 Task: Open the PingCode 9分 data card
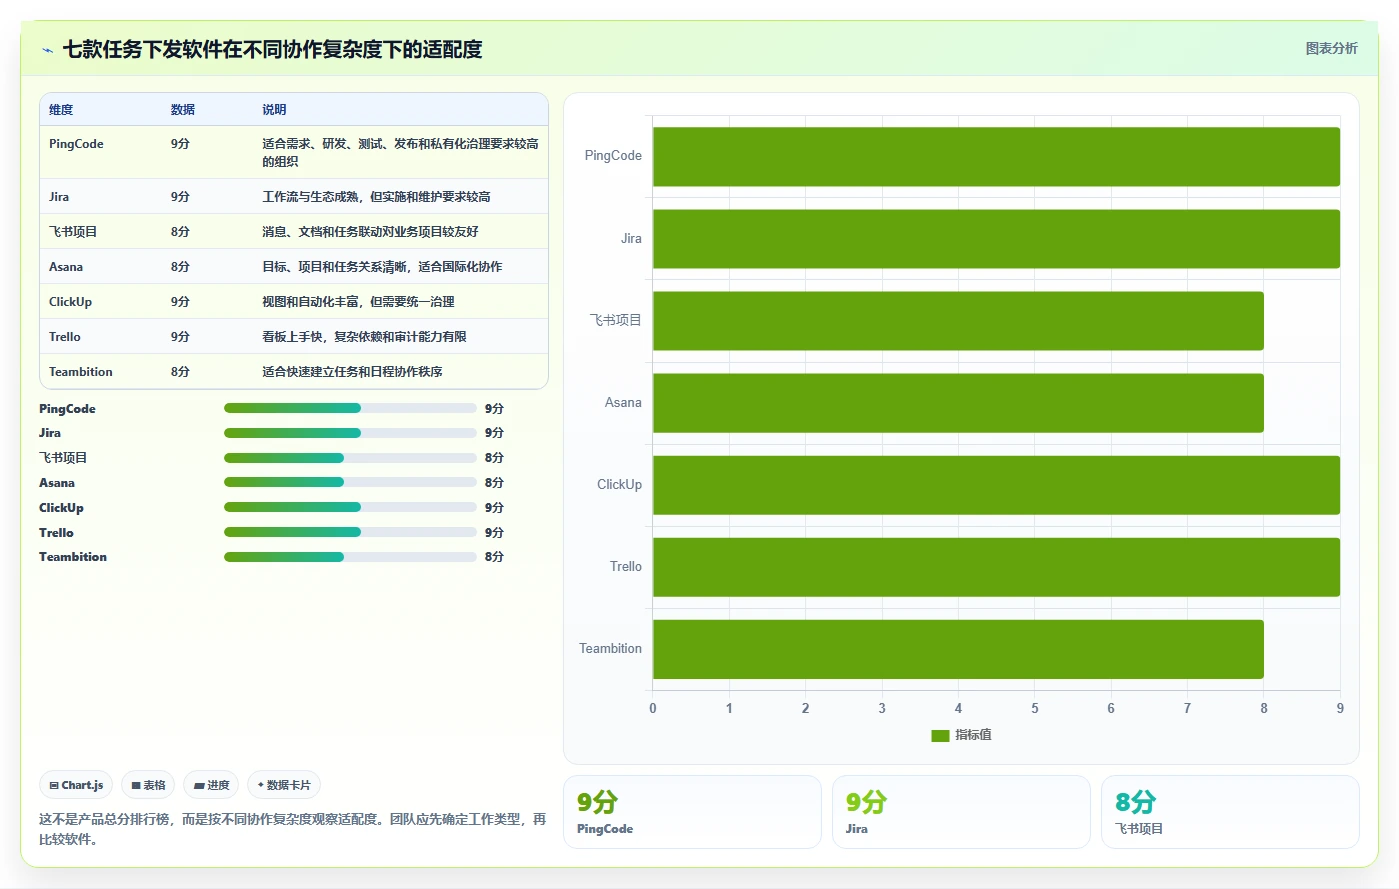(692, 812)
